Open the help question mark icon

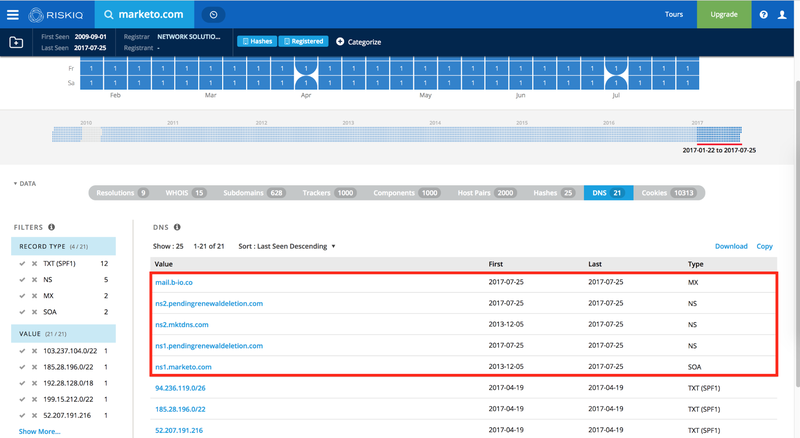pyautogui.click(x=763, y=15)
